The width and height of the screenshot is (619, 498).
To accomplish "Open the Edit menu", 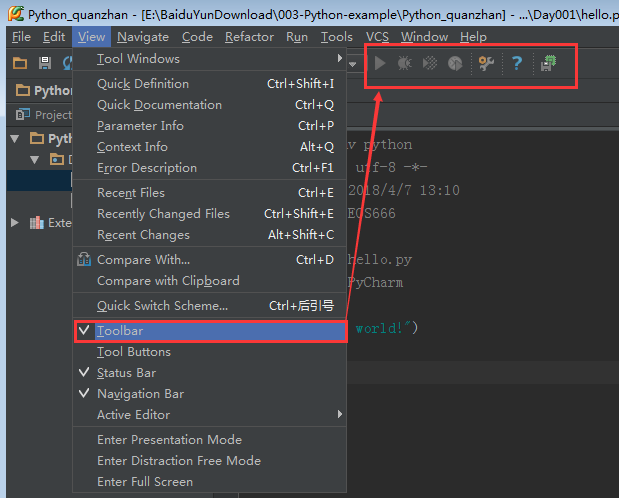I will click(x=54, y=37).
